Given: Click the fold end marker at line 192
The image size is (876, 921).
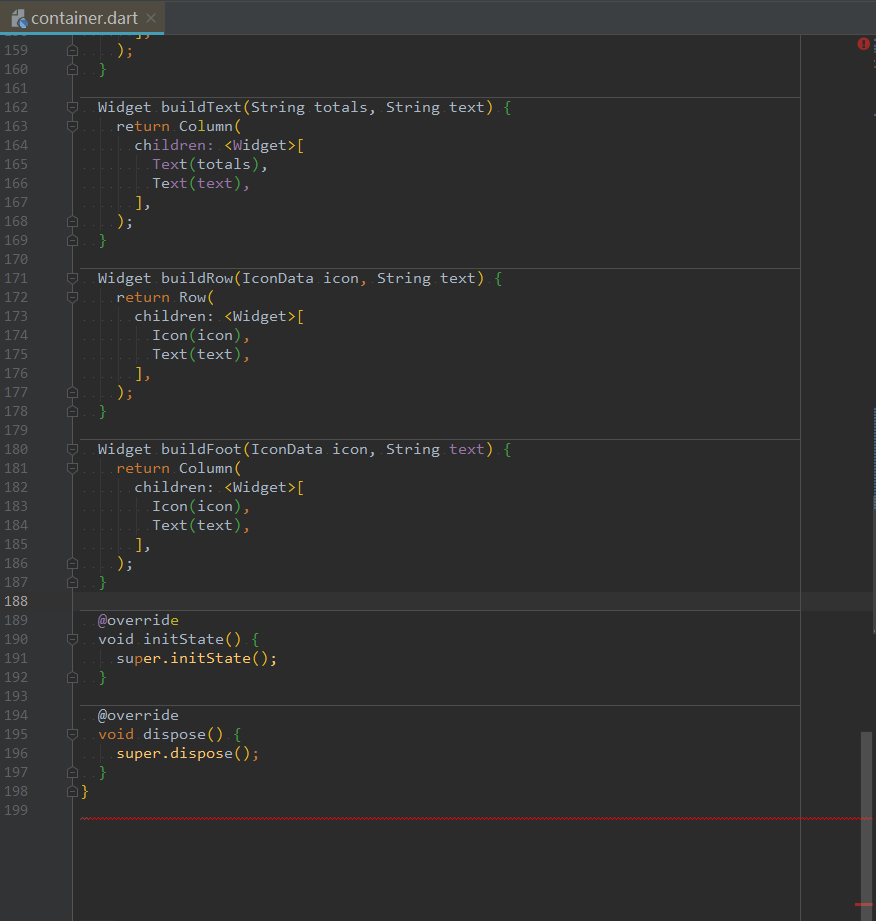Looking at the screenshot, I should pyautogui.click(x=71, y=677).
